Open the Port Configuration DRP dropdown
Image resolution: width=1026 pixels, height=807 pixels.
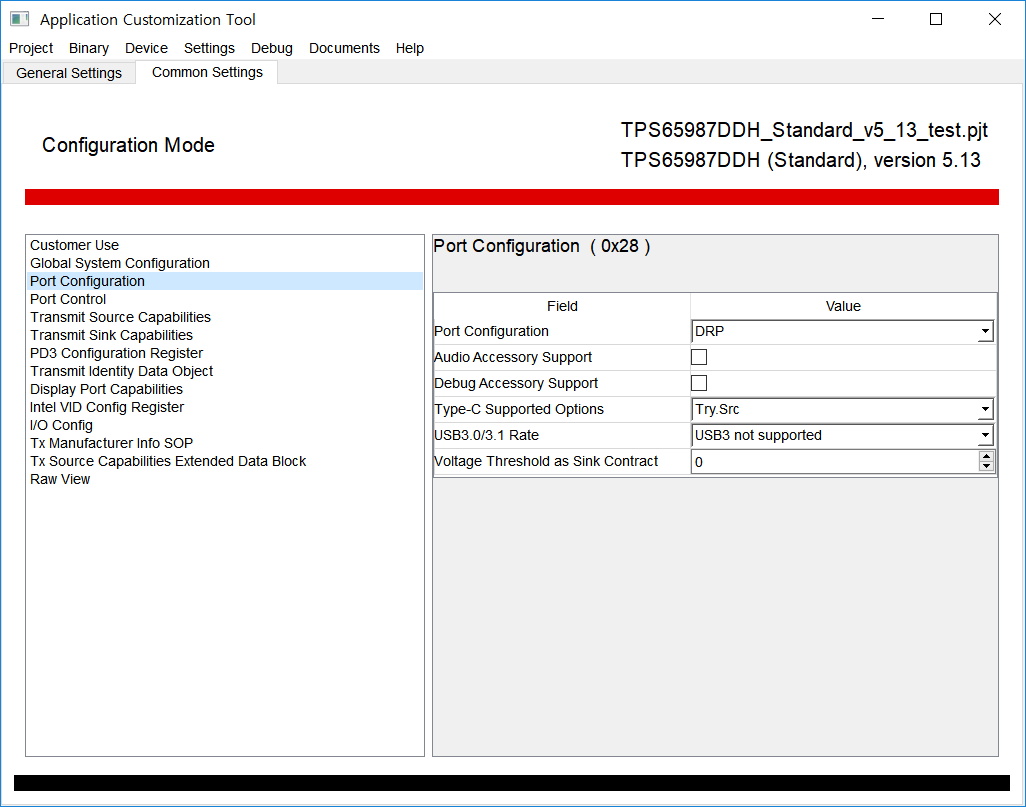[x=843, y=331]
